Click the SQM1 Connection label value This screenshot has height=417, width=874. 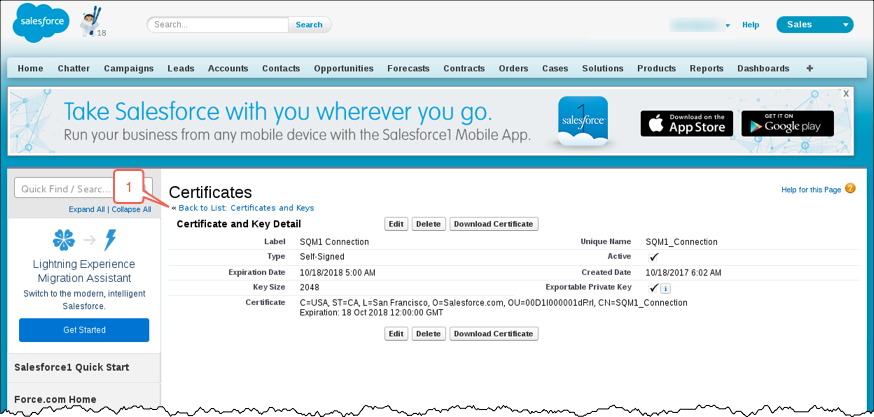click(x=334, y=242)
